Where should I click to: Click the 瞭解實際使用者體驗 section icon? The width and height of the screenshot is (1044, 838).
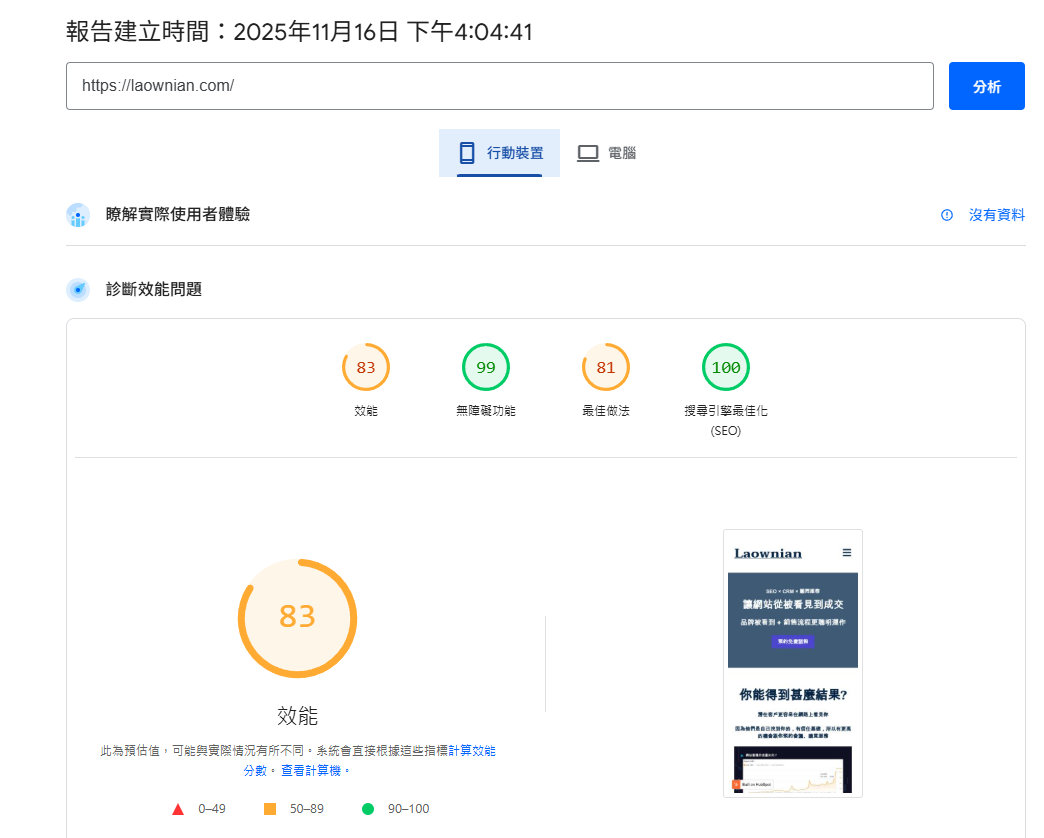pyautogui.click(x=78, y=214)
